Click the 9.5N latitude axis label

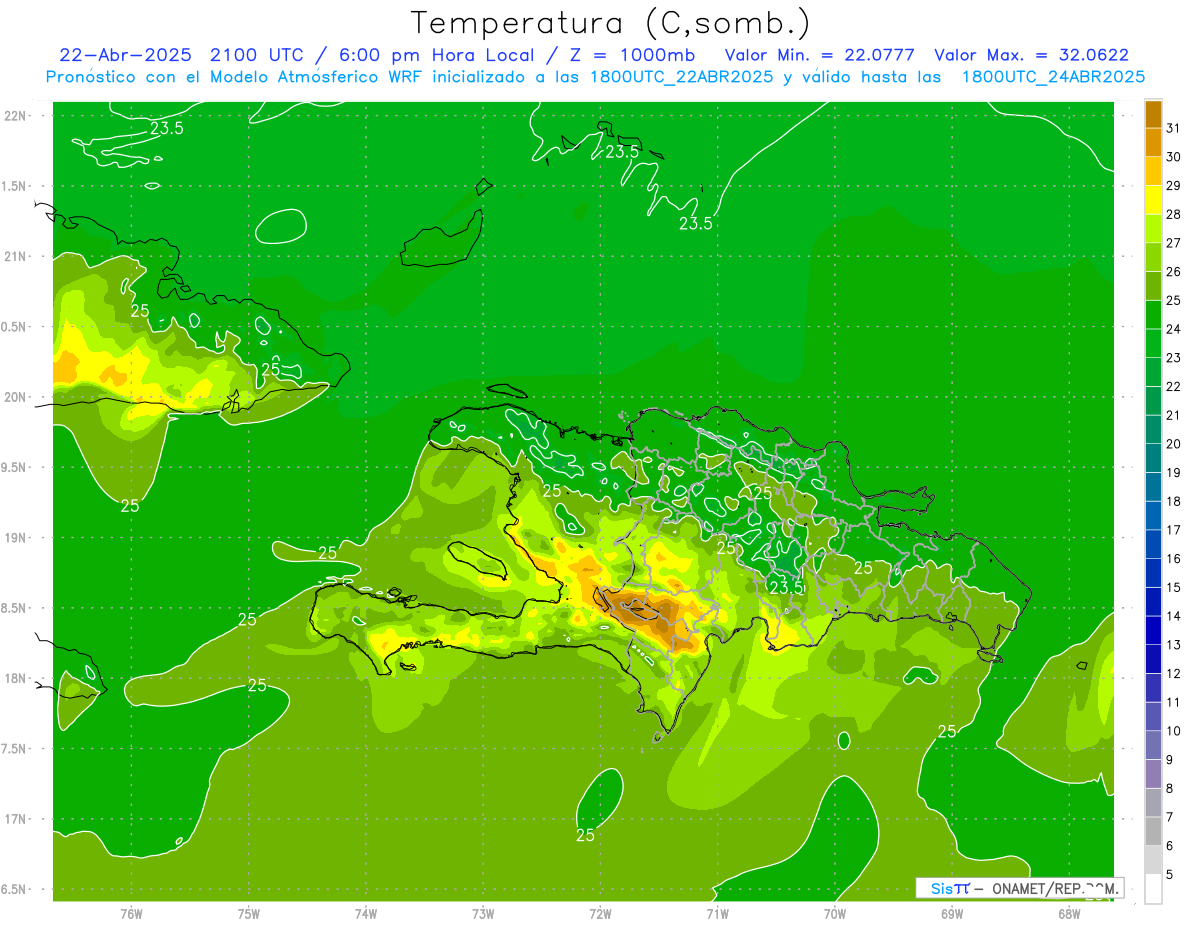[x=15, y=467]
